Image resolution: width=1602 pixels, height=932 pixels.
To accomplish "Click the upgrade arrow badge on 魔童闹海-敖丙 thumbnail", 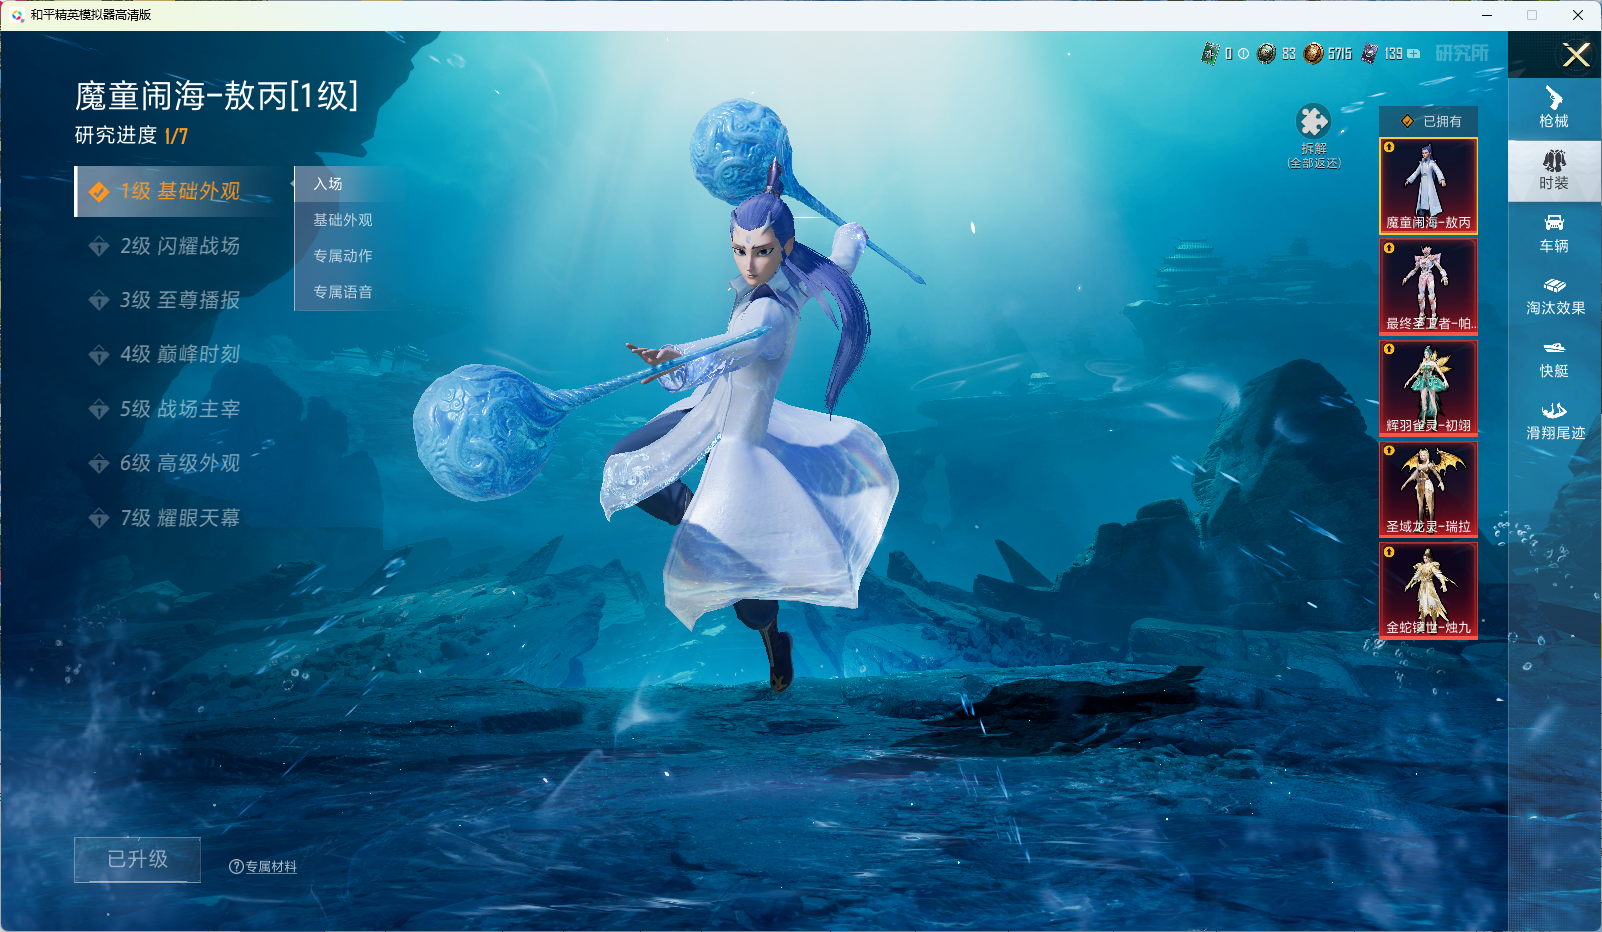I will [1389, 147].
